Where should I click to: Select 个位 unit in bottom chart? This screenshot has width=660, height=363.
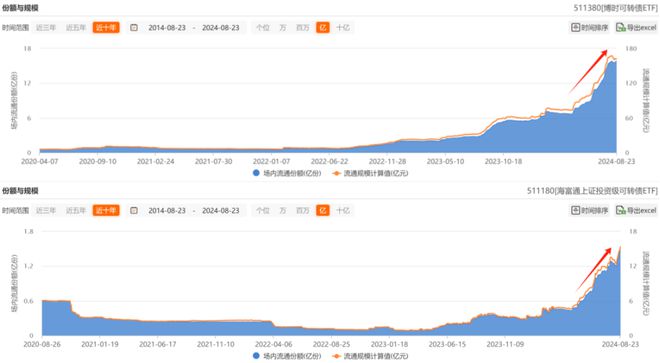[263, 211]
